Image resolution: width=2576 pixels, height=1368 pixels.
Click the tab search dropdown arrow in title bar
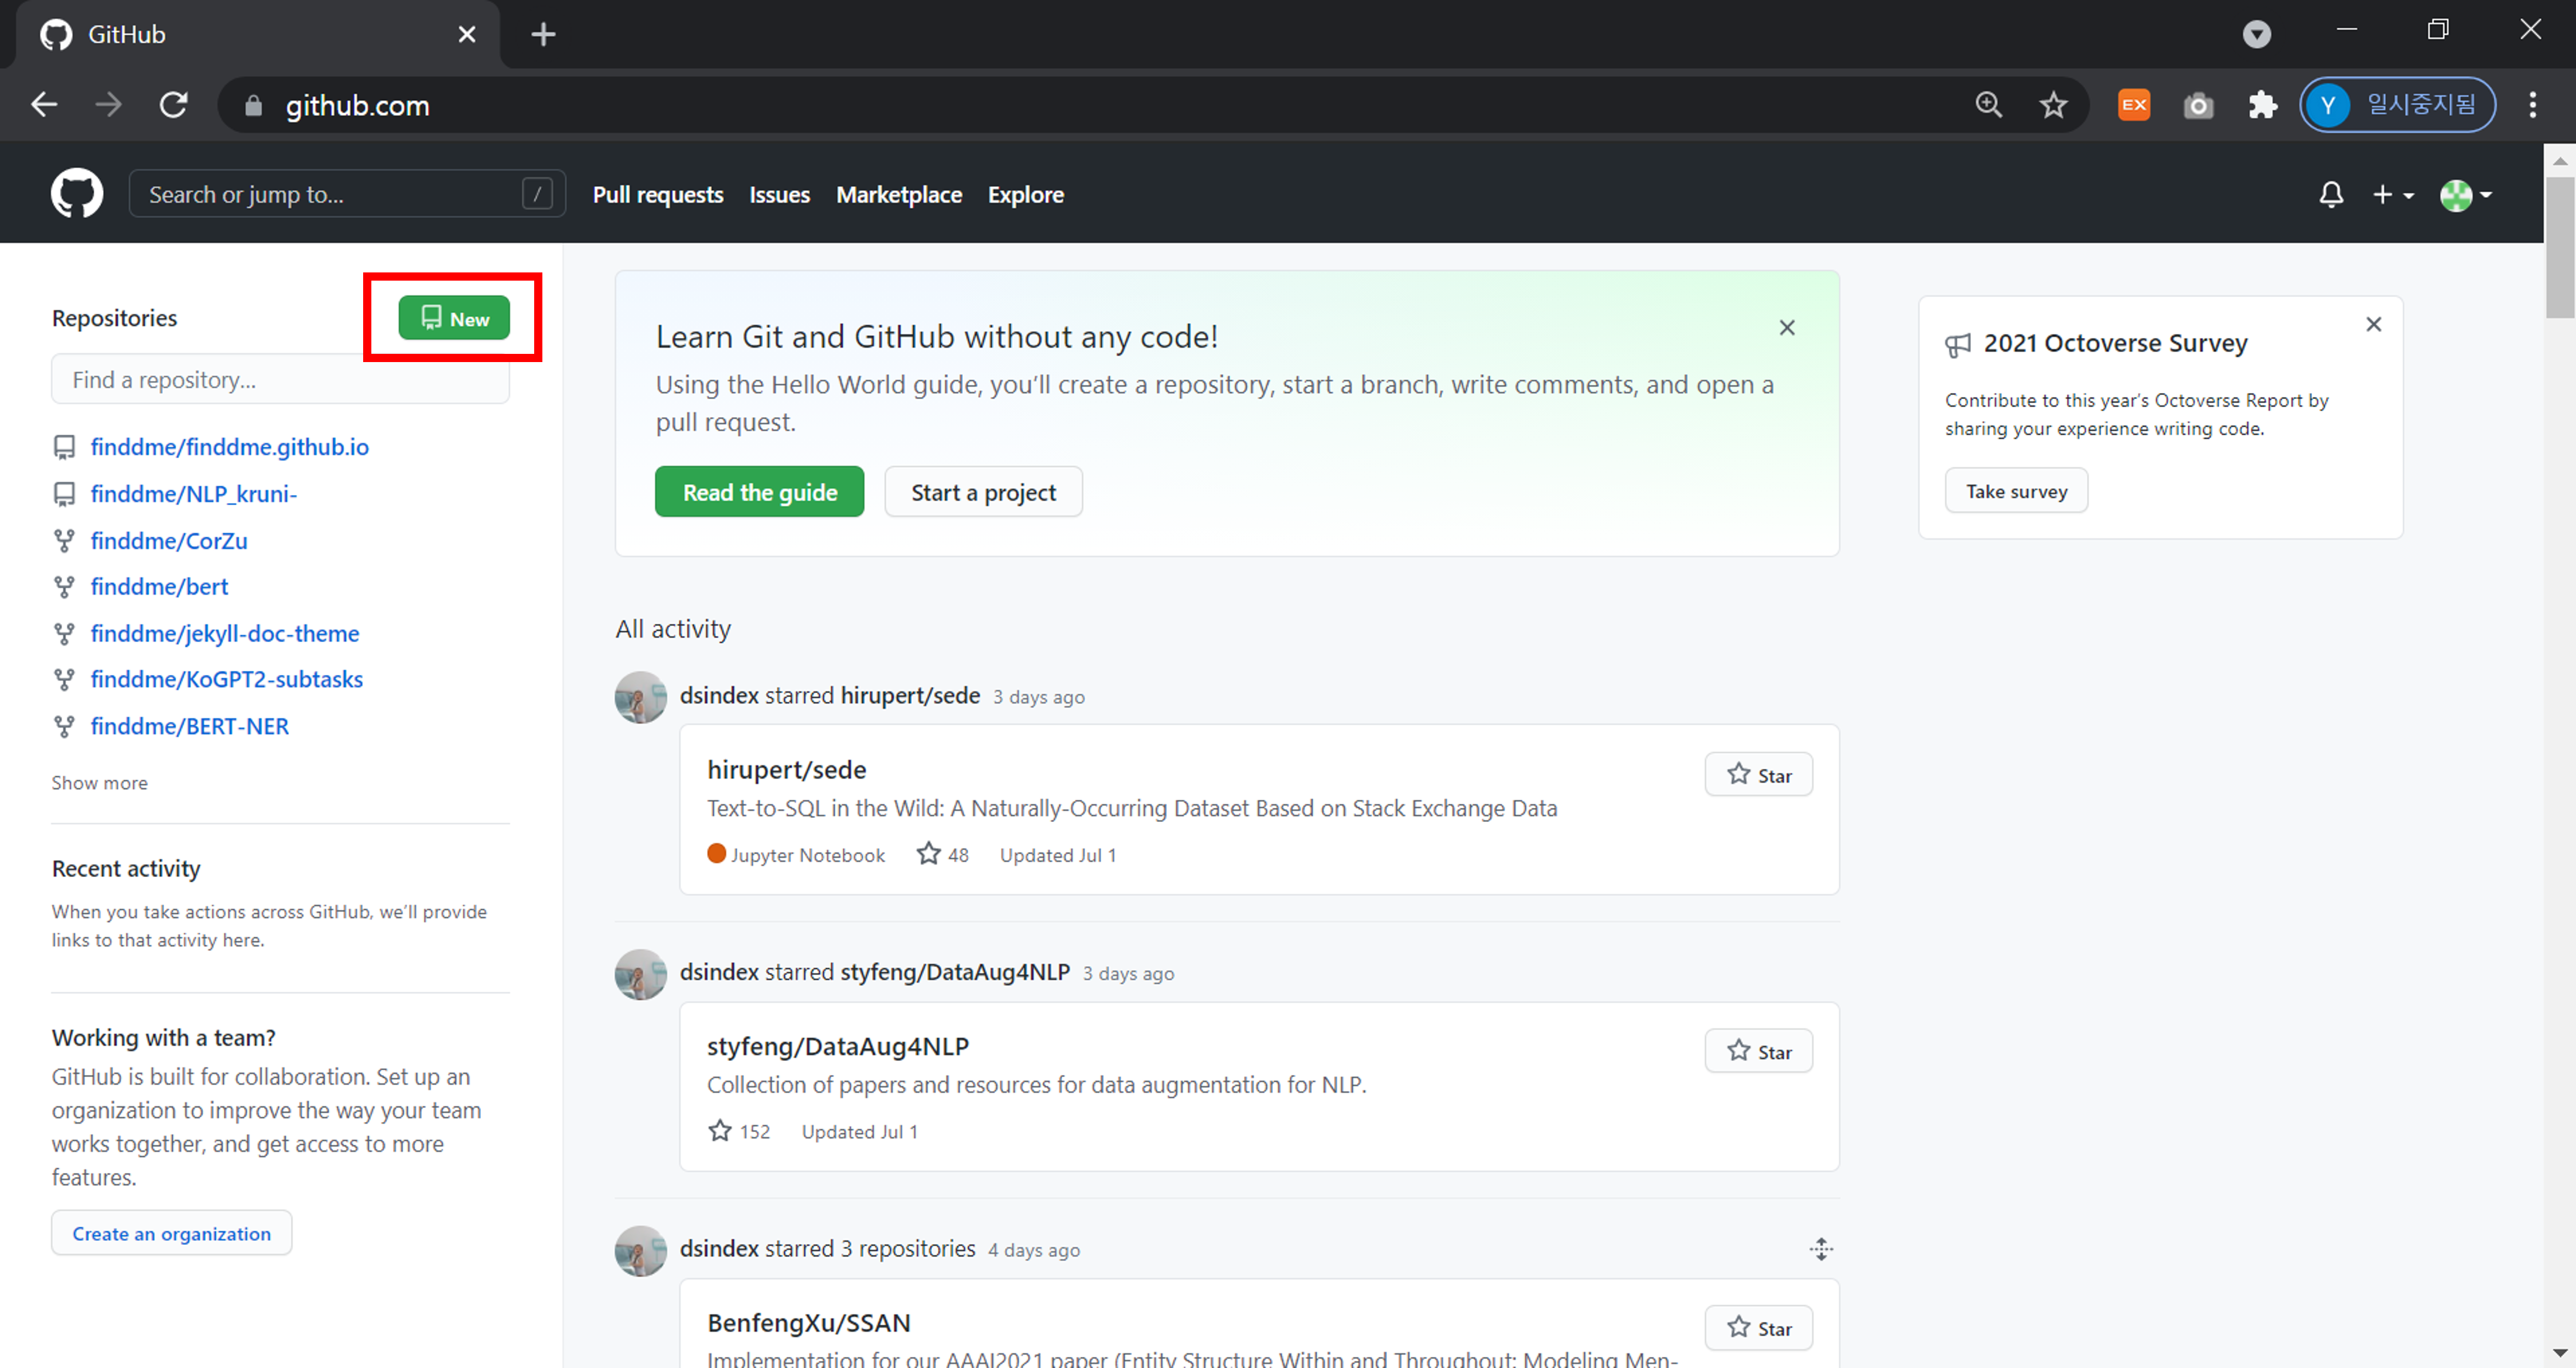coord(2256,34)
